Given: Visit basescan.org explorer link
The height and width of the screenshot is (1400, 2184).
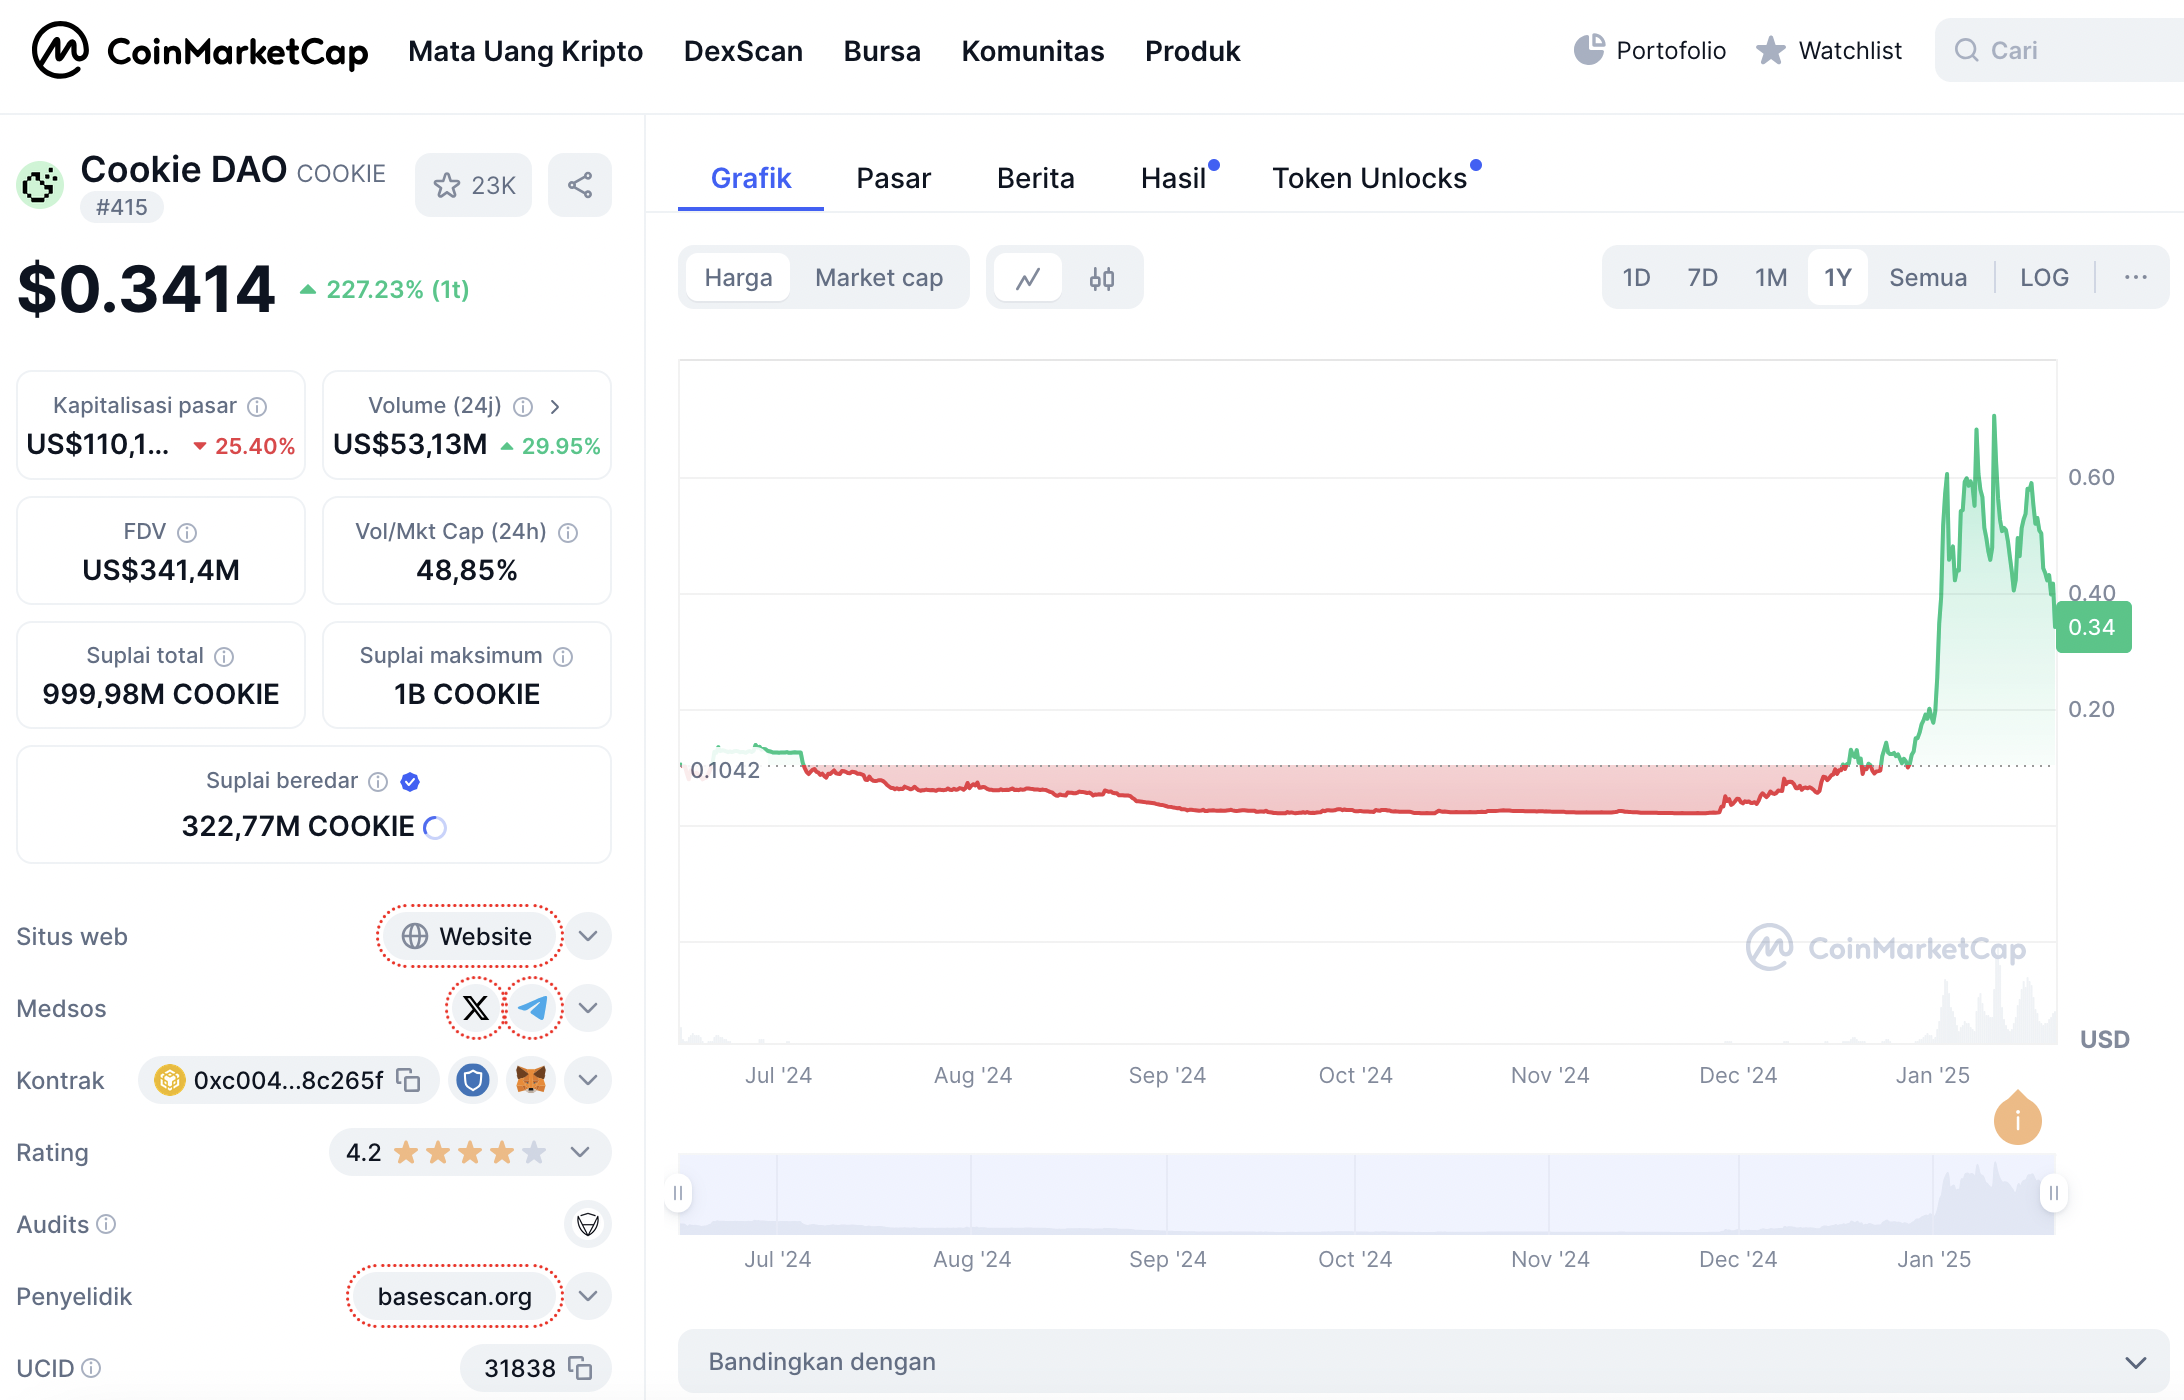Looking at the screenshot, I should [453, 1296].
